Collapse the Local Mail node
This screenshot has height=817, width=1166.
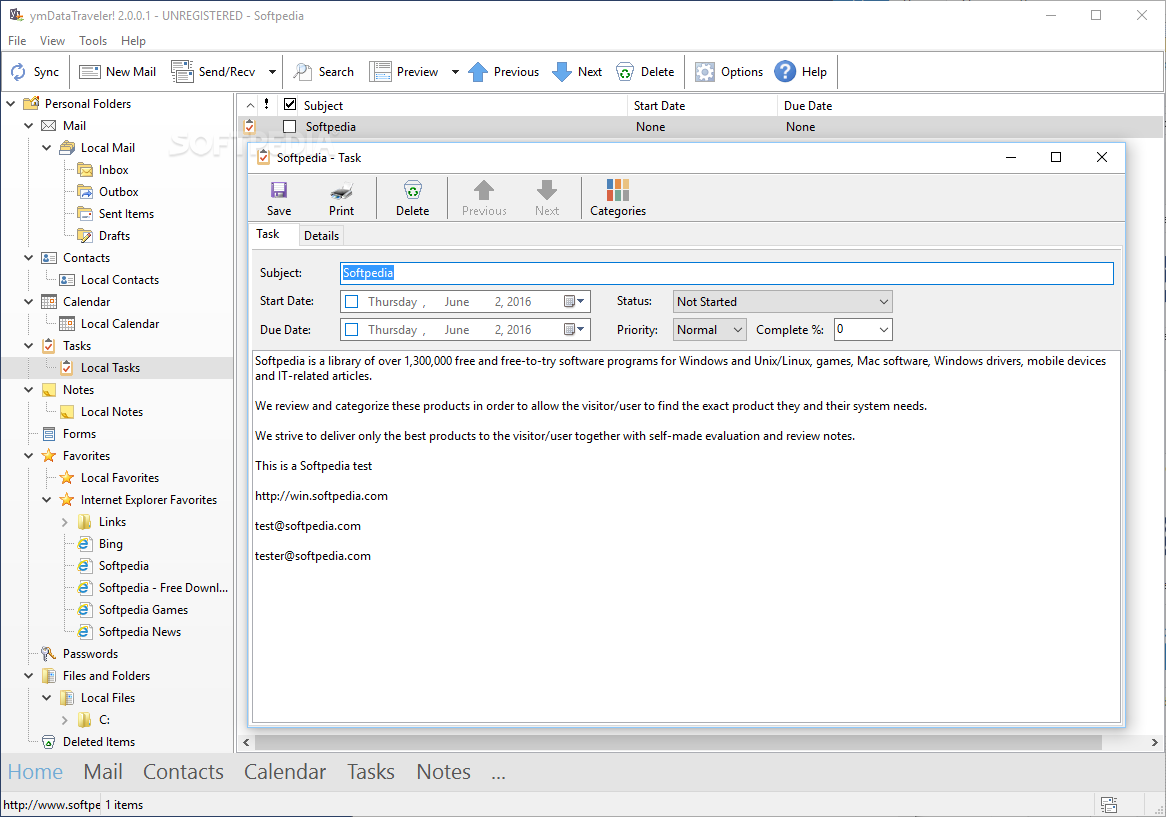(x=46, y=148)
